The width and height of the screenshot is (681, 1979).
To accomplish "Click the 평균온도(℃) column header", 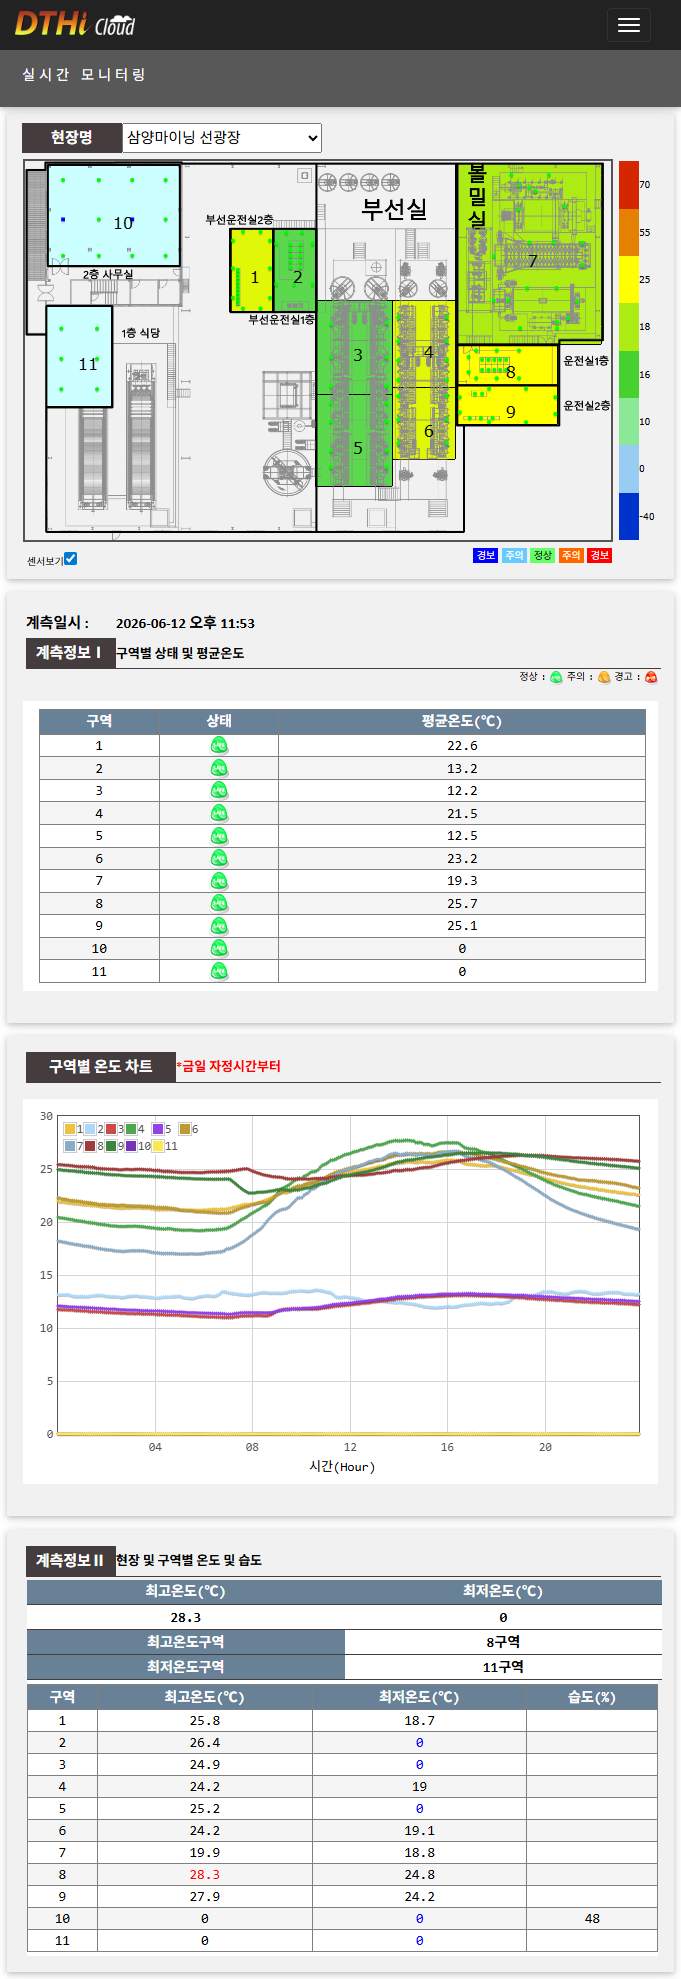I will click(462, 721).
